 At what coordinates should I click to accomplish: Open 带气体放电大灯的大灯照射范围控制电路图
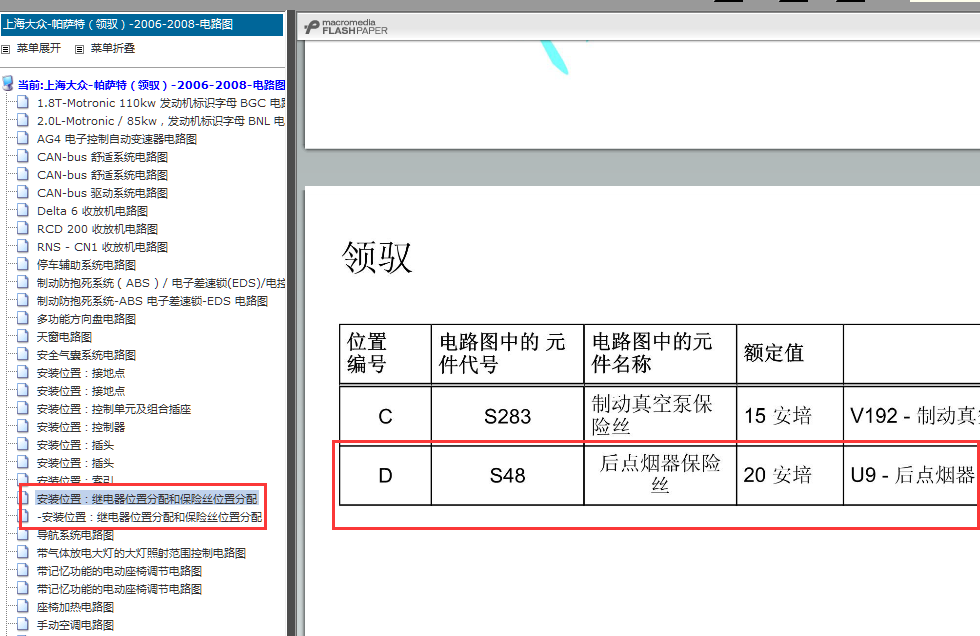pyautogui.click(x=141, y=554)
